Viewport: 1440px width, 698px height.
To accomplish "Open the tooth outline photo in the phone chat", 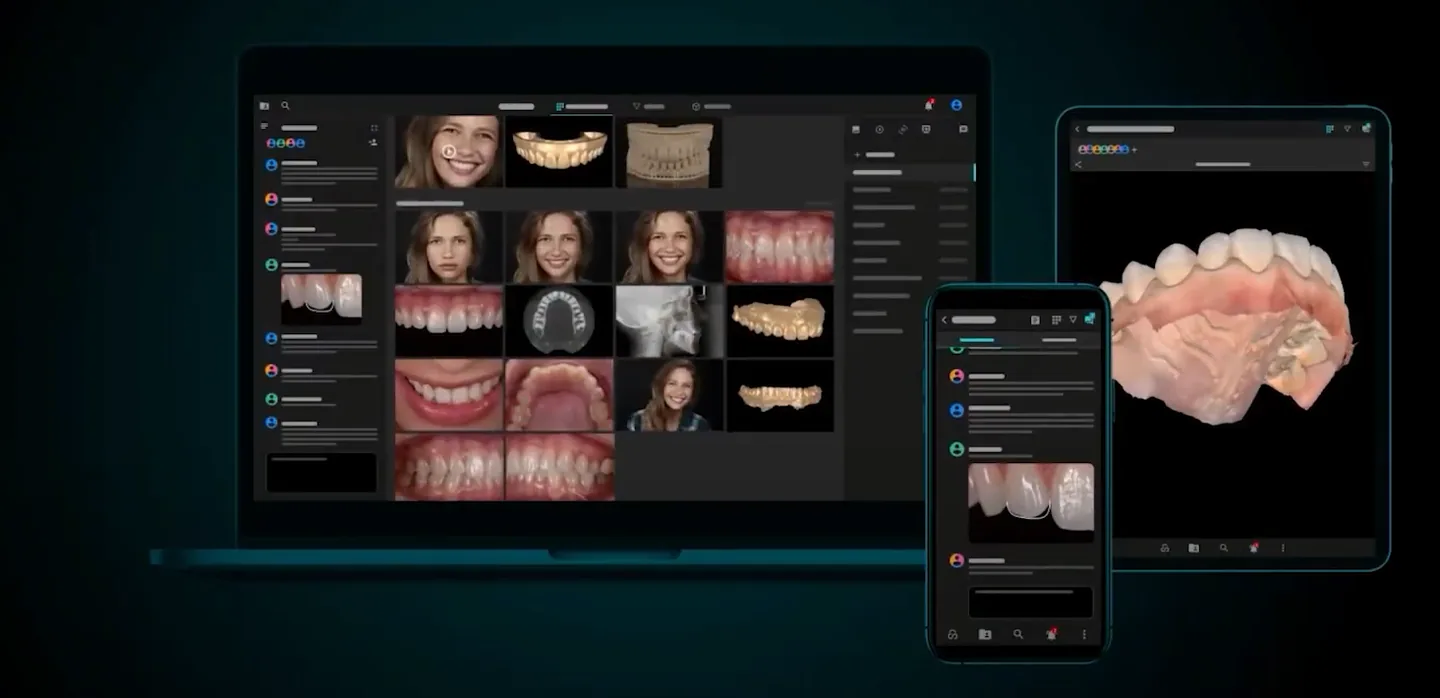I will 1031,503.
